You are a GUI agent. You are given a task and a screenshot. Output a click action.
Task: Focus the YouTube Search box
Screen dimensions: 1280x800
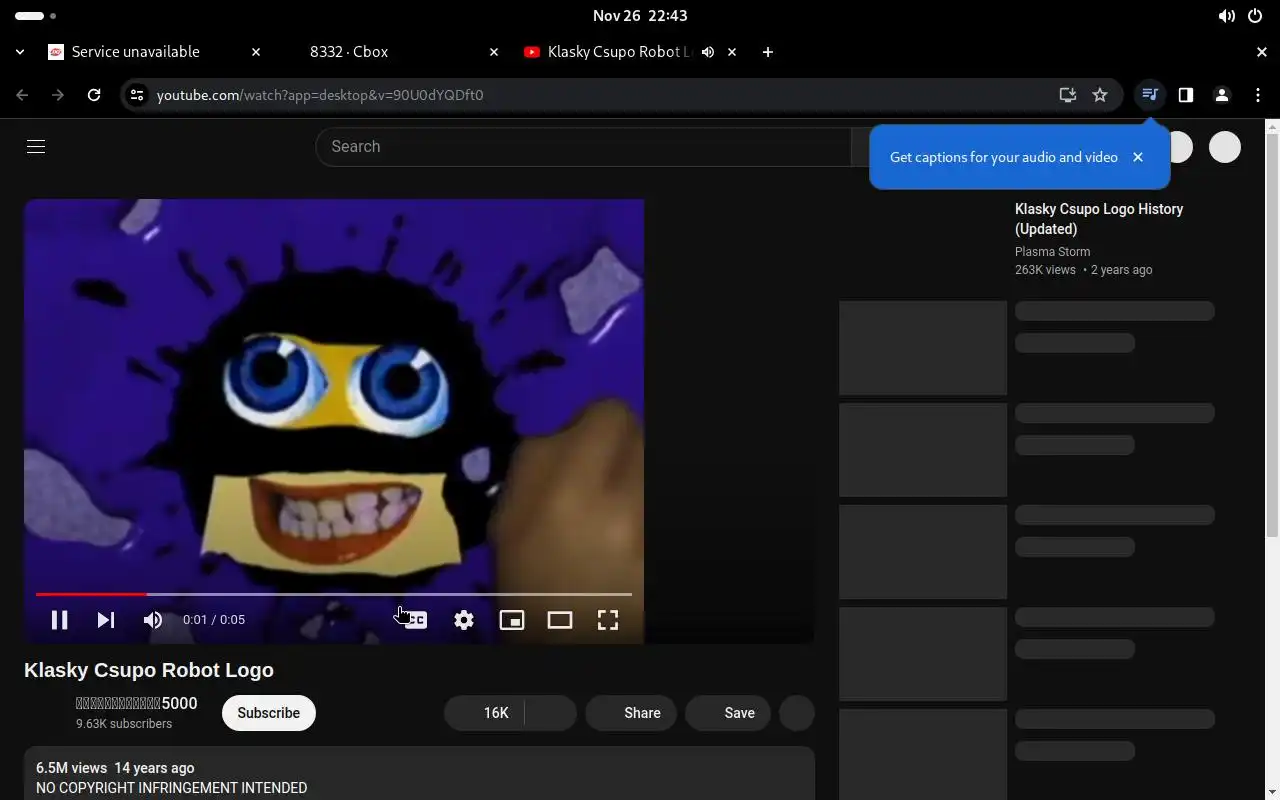[x=584, y=147]
